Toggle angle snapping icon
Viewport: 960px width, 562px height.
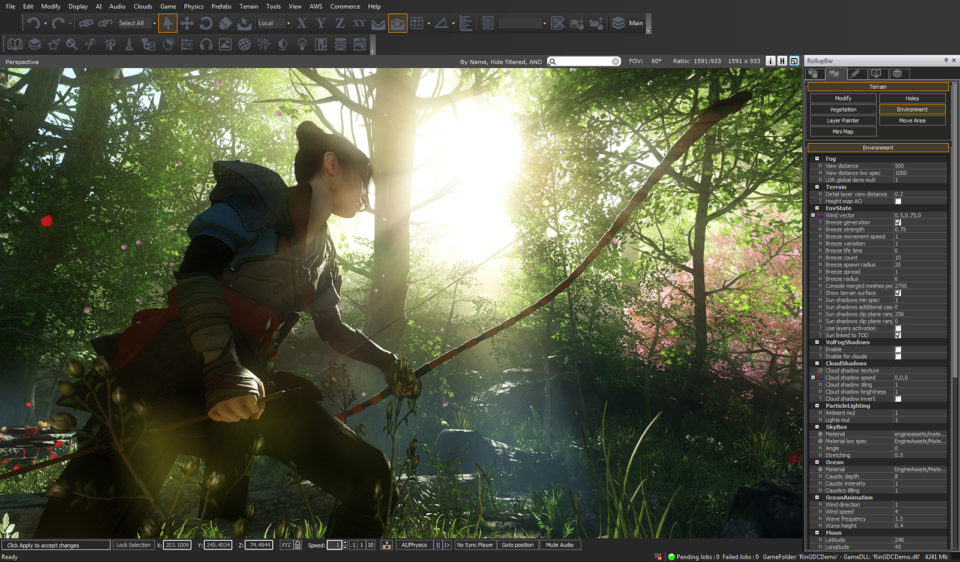click(x=441, y=23)
